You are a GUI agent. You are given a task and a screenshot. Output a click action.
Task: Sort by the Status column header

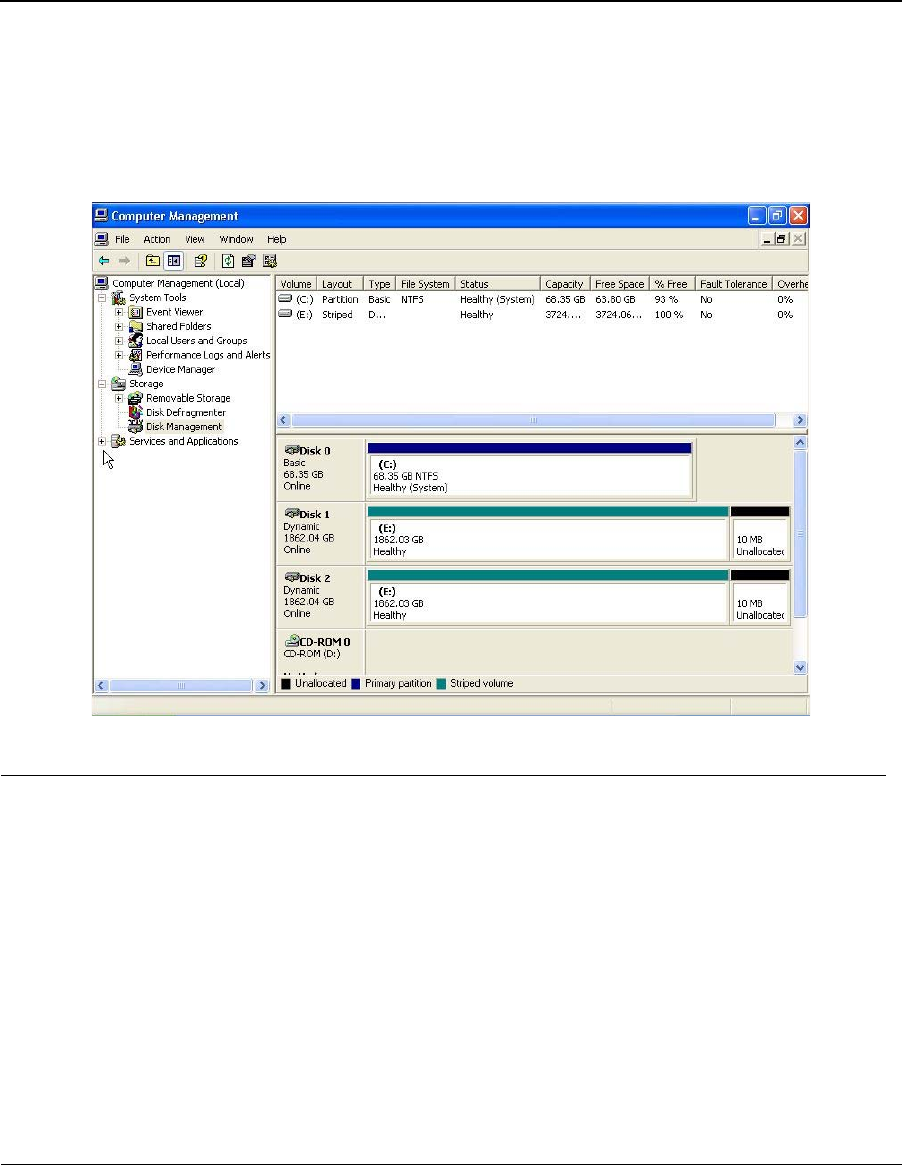(497, 284)
